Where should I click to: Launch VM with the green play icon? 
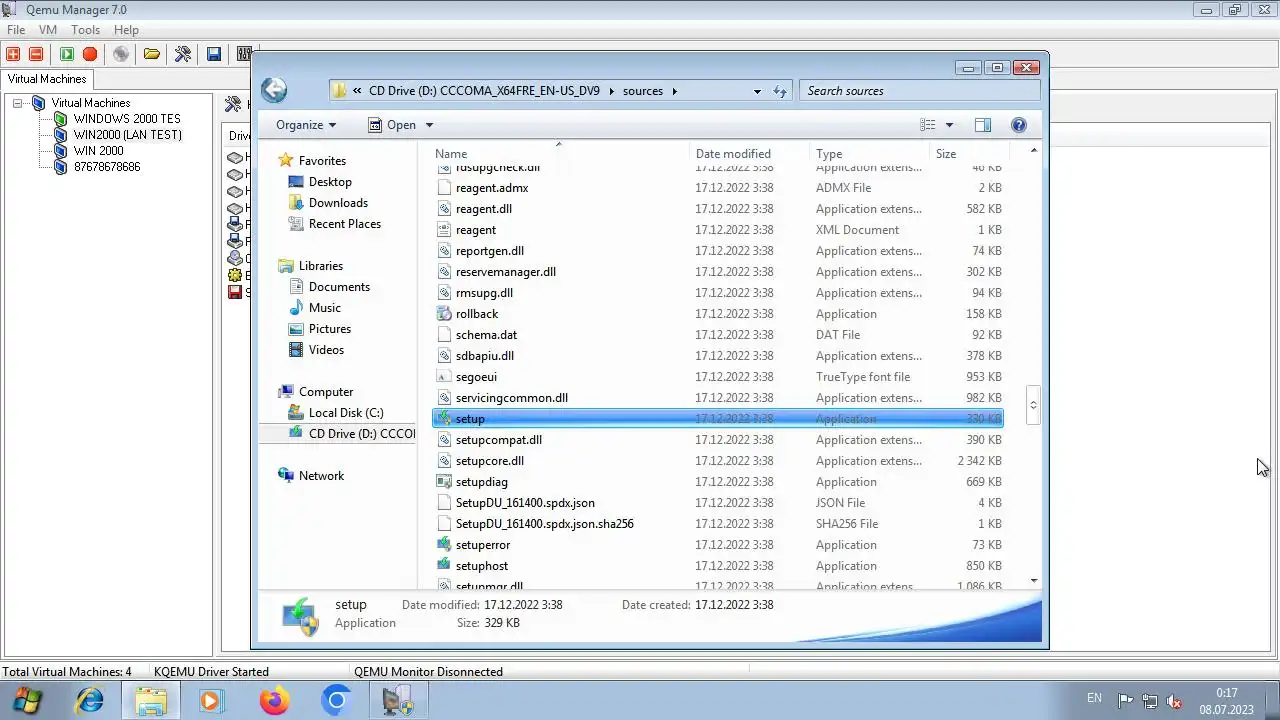point(66,54)
